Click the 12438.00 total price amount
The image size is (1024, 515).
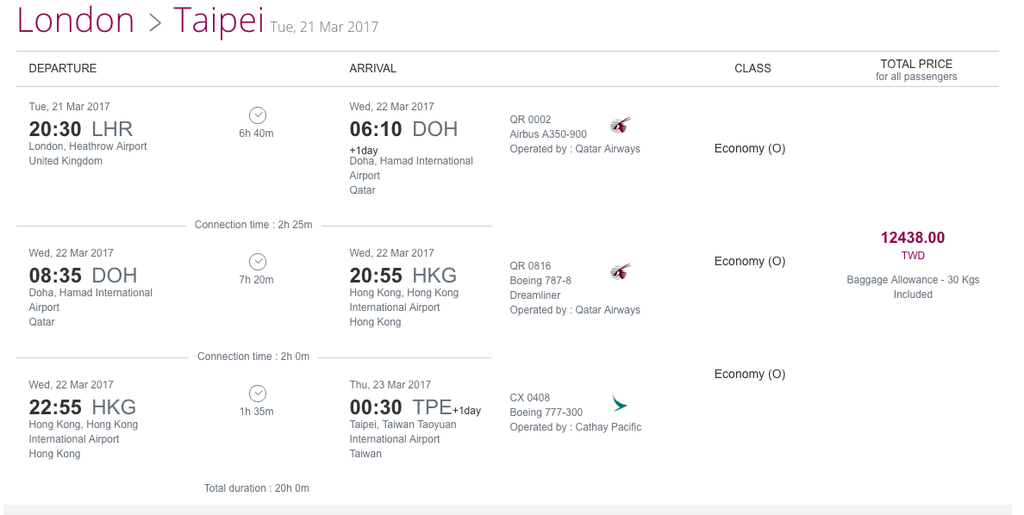click(x=912, y=238)
